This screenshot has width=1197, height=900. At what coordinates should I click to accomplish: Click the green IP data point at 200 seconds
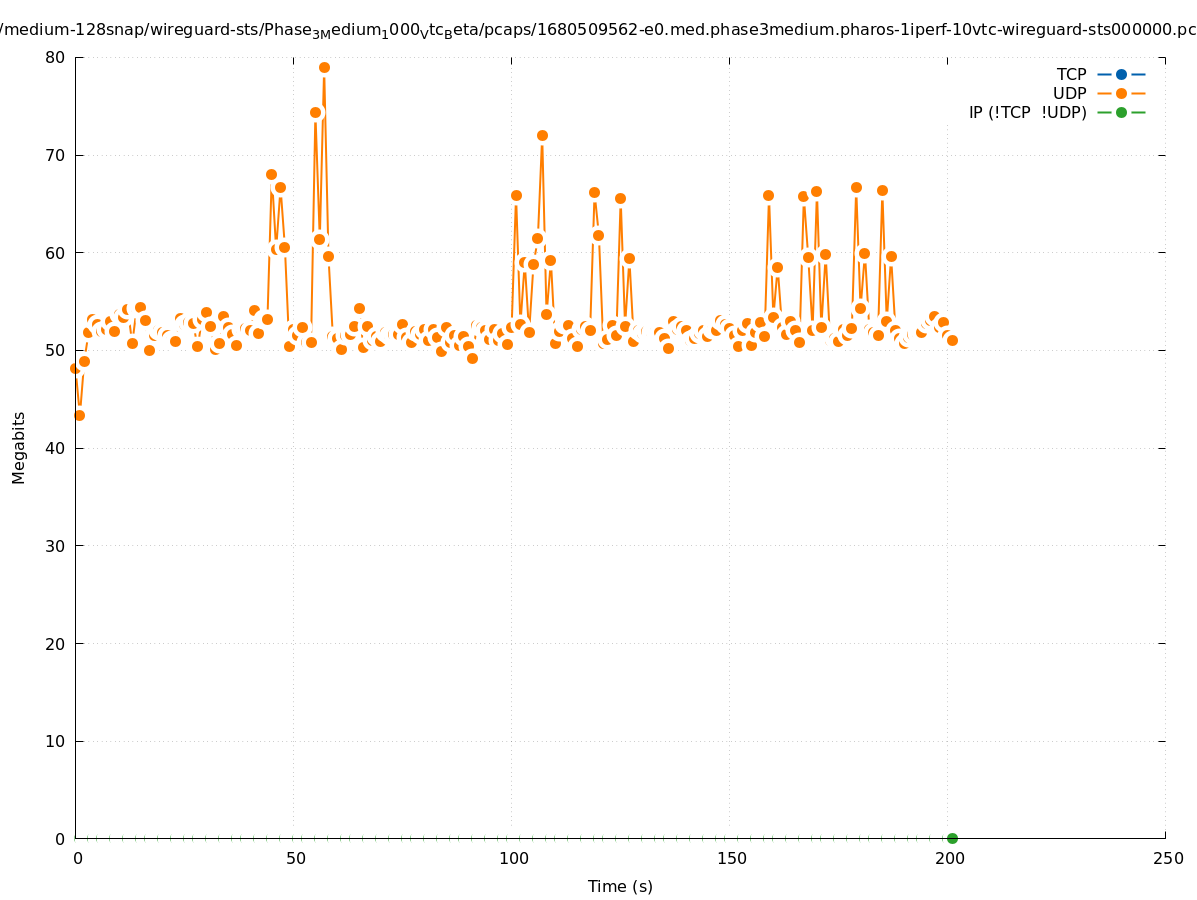[952, 838]
